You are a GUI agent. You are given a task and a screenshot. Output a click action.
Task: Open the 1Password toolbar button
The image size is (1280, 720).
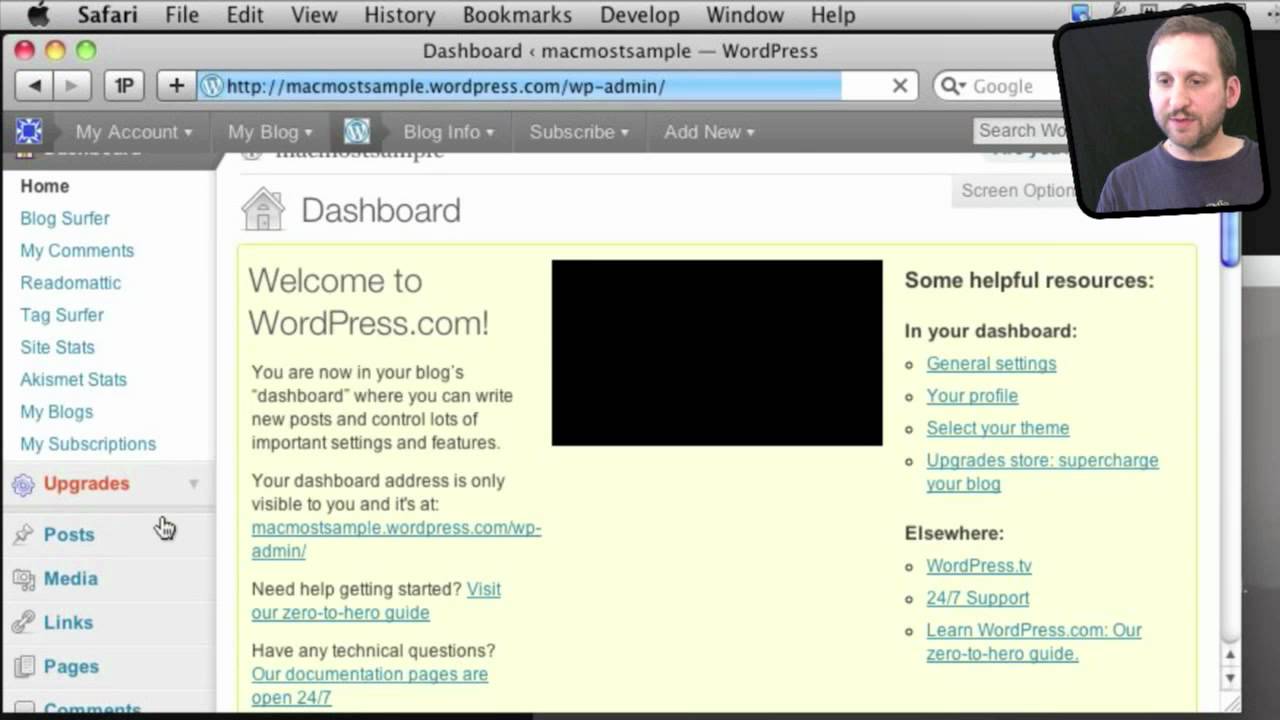(x=124, y=86)
